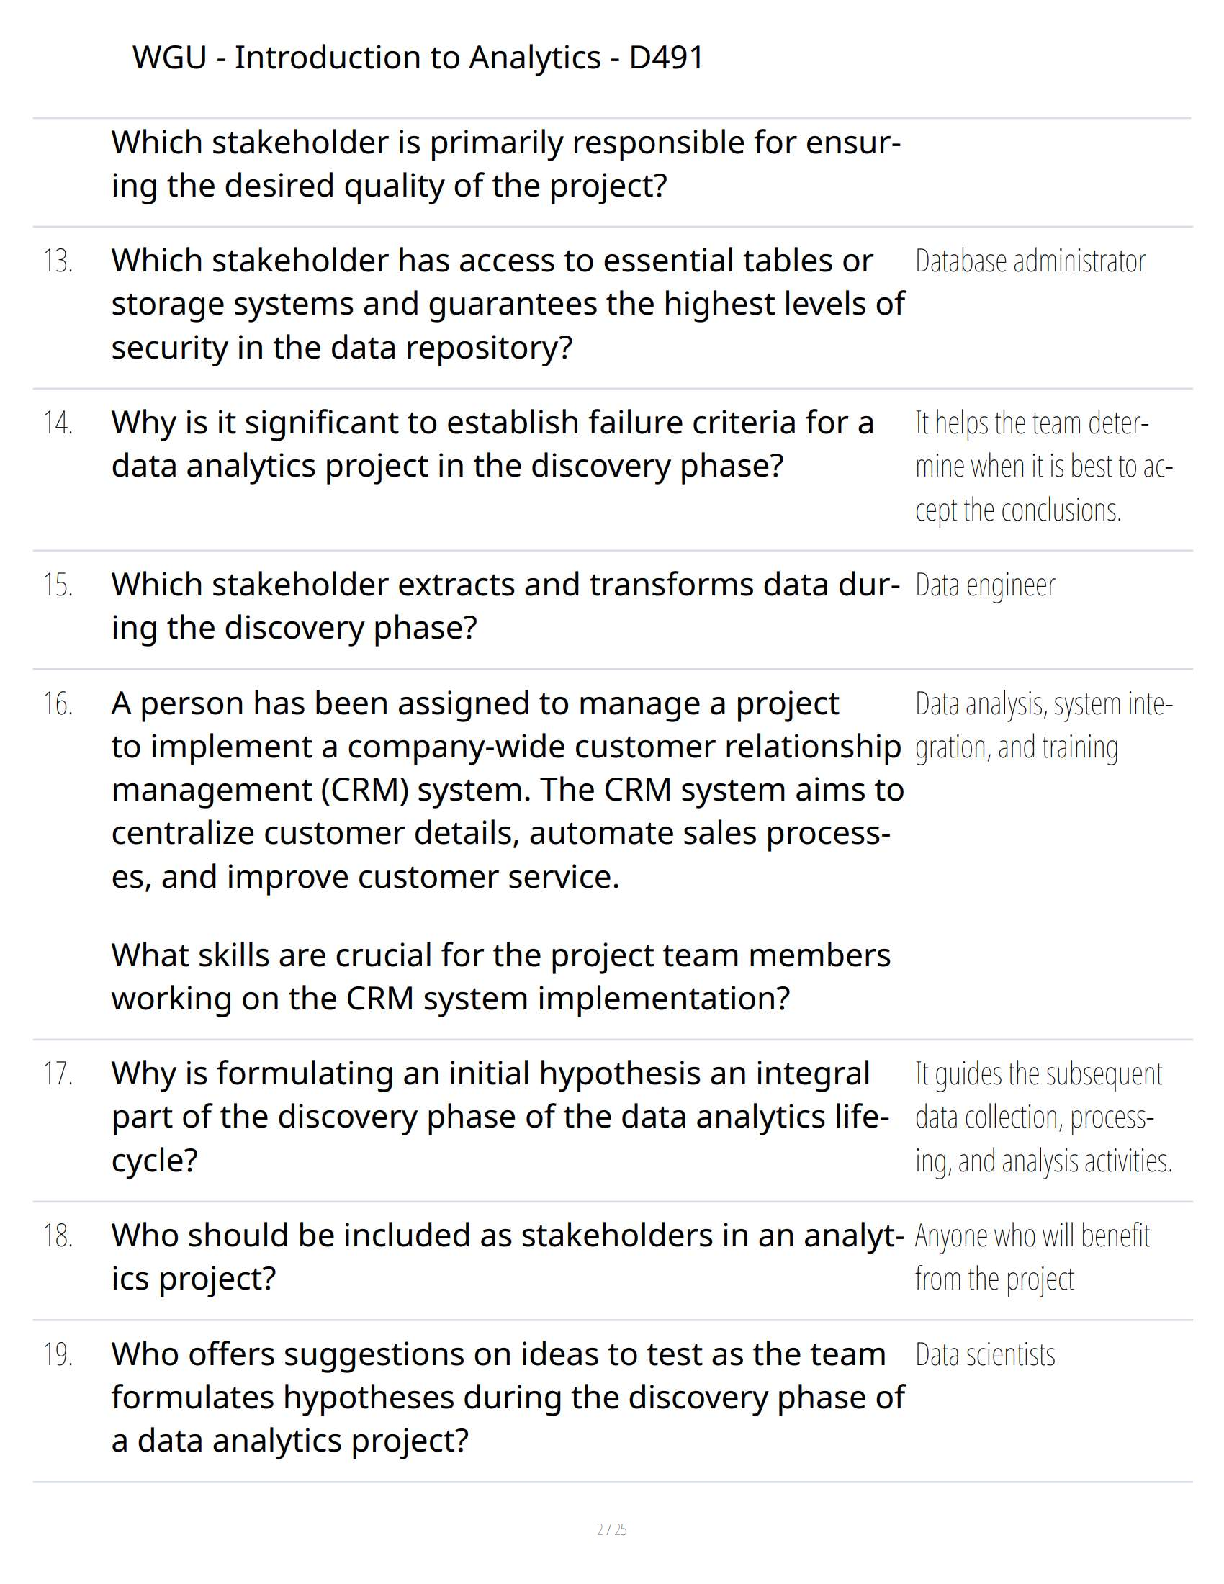Click the CRM system project question text

tap(508, 790)
